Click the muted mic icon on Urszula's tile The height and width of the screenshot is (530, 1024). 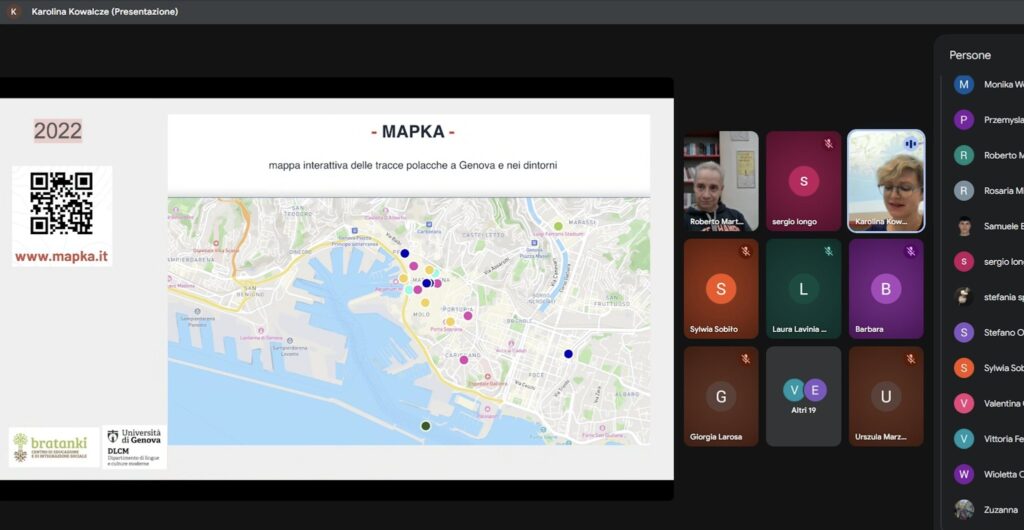pyautogui.click(x=910, y=359)
